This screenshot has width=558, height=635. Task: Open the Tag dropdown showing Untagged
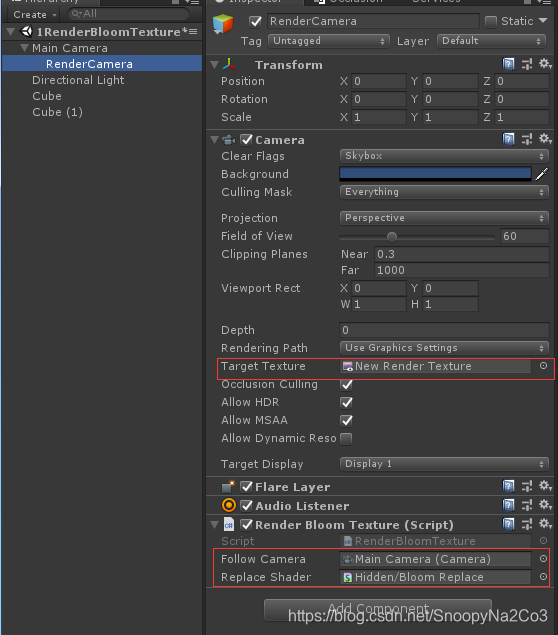(x=329, y=41)
